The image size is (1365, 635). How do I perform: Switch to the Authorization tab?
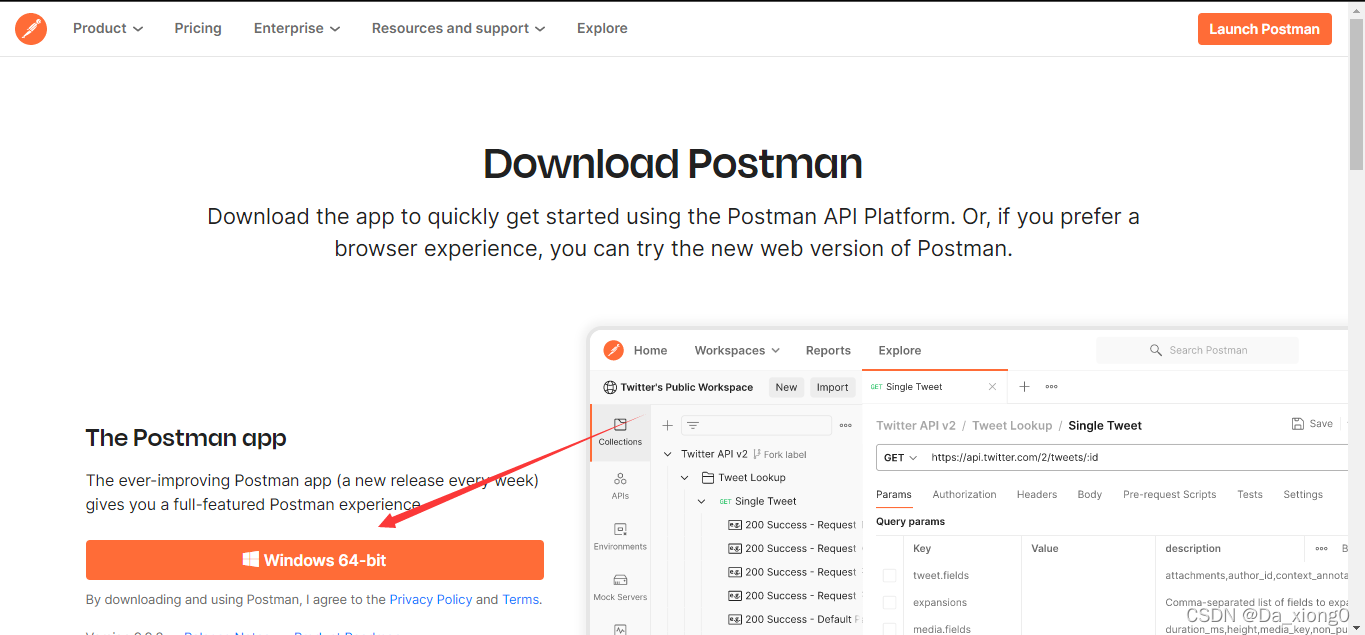click(x=964, y=494)
